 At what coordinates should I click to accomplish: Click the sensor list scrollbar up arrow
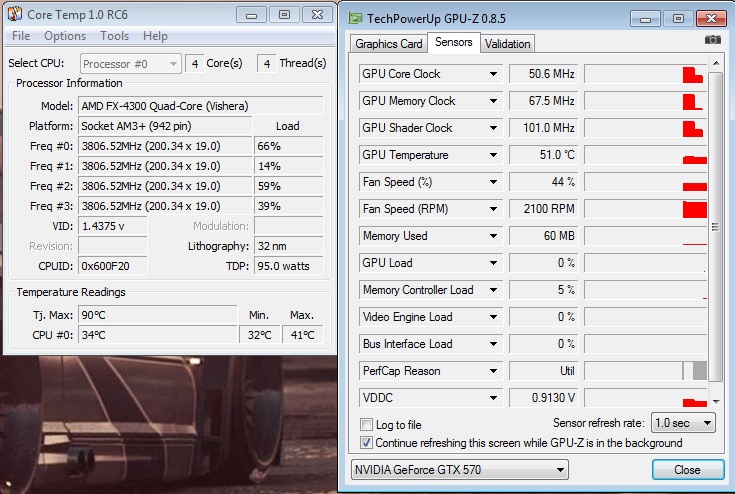click(x=715, y=63)
